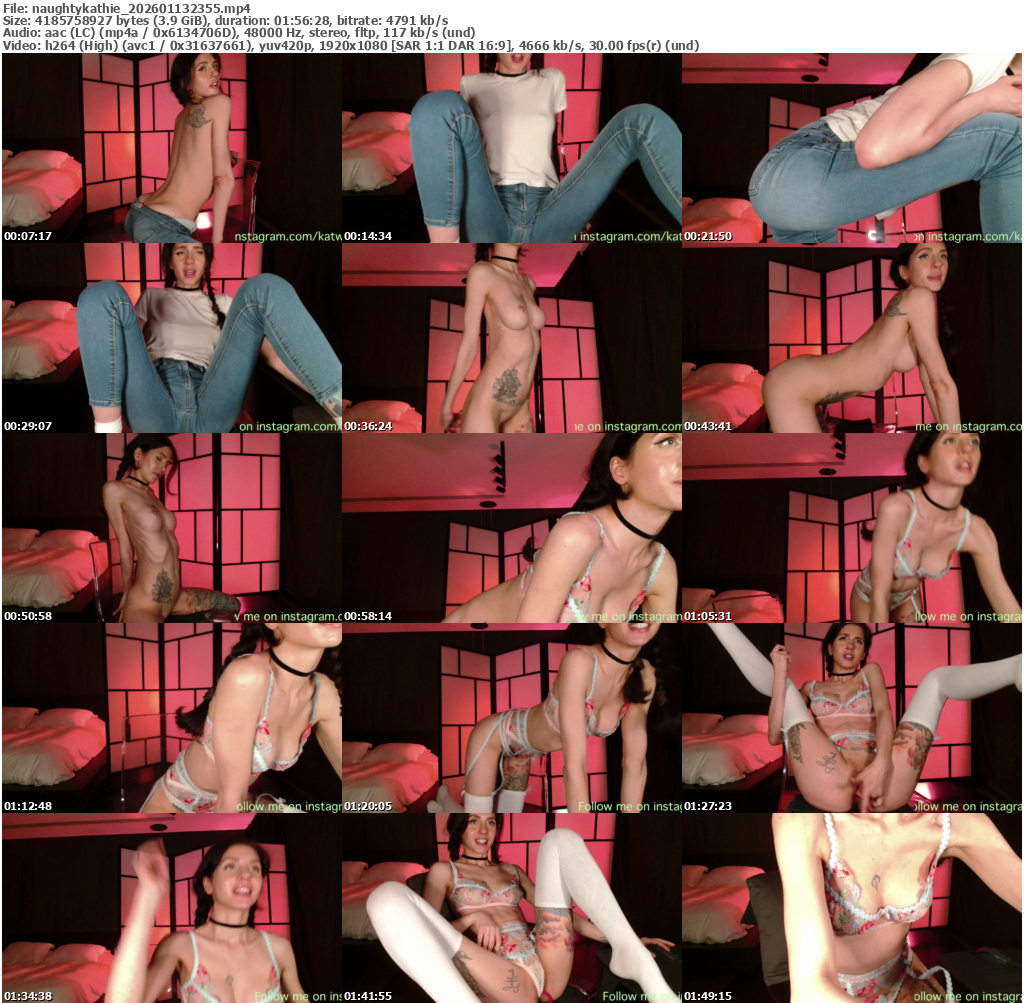1024x1003 pixels.
Task: Select the thumbnail at 00:36:24
Action: [511, 338]
